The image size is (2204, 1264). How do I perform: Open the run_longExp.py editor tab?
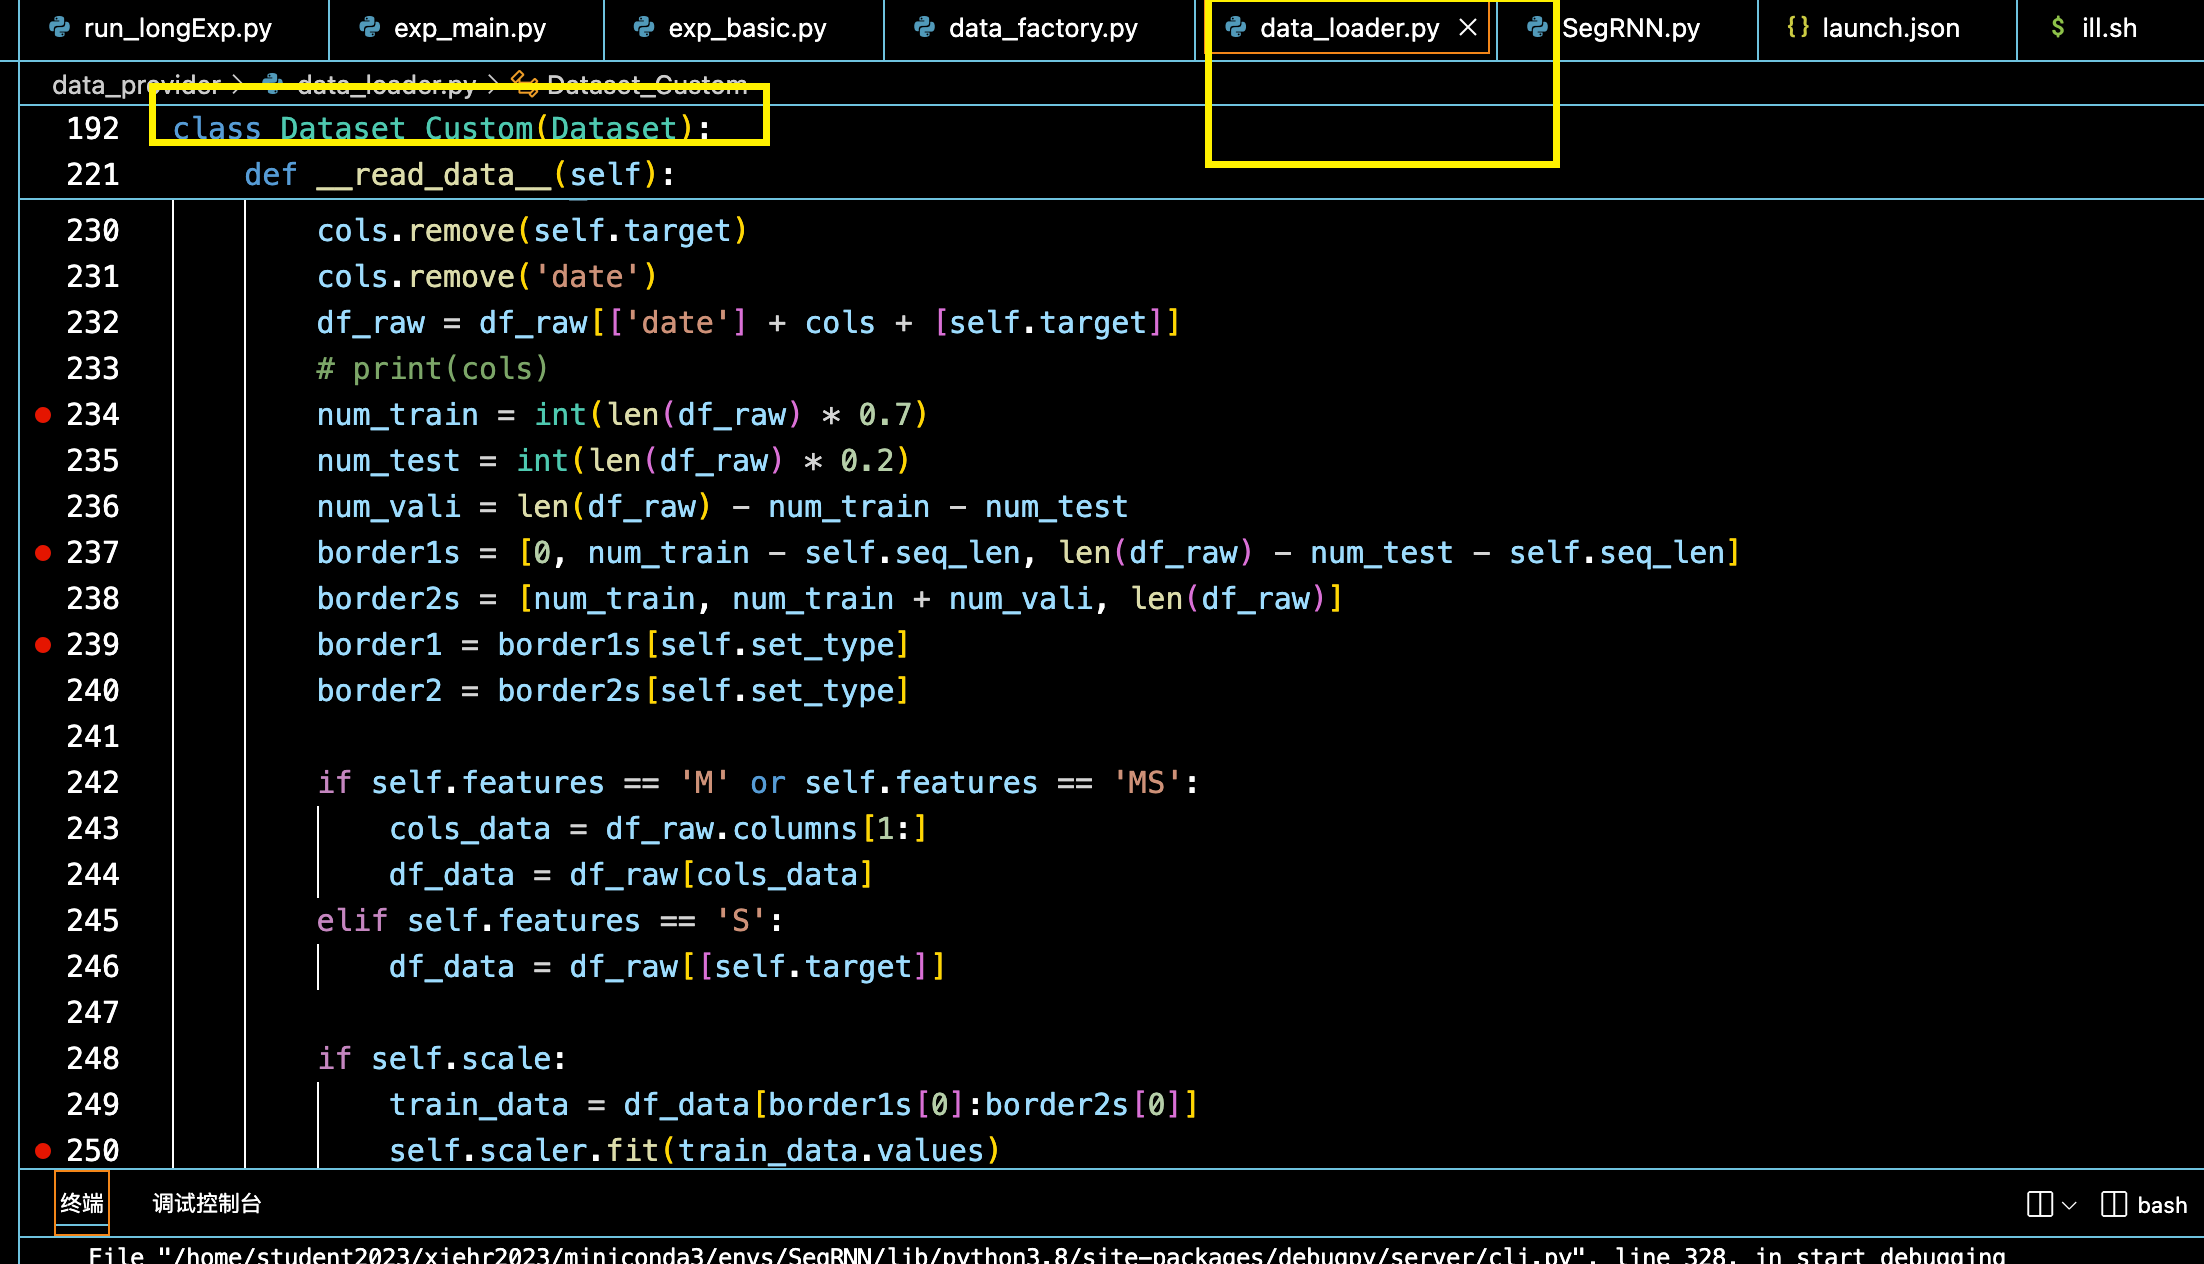click(176, 28)
